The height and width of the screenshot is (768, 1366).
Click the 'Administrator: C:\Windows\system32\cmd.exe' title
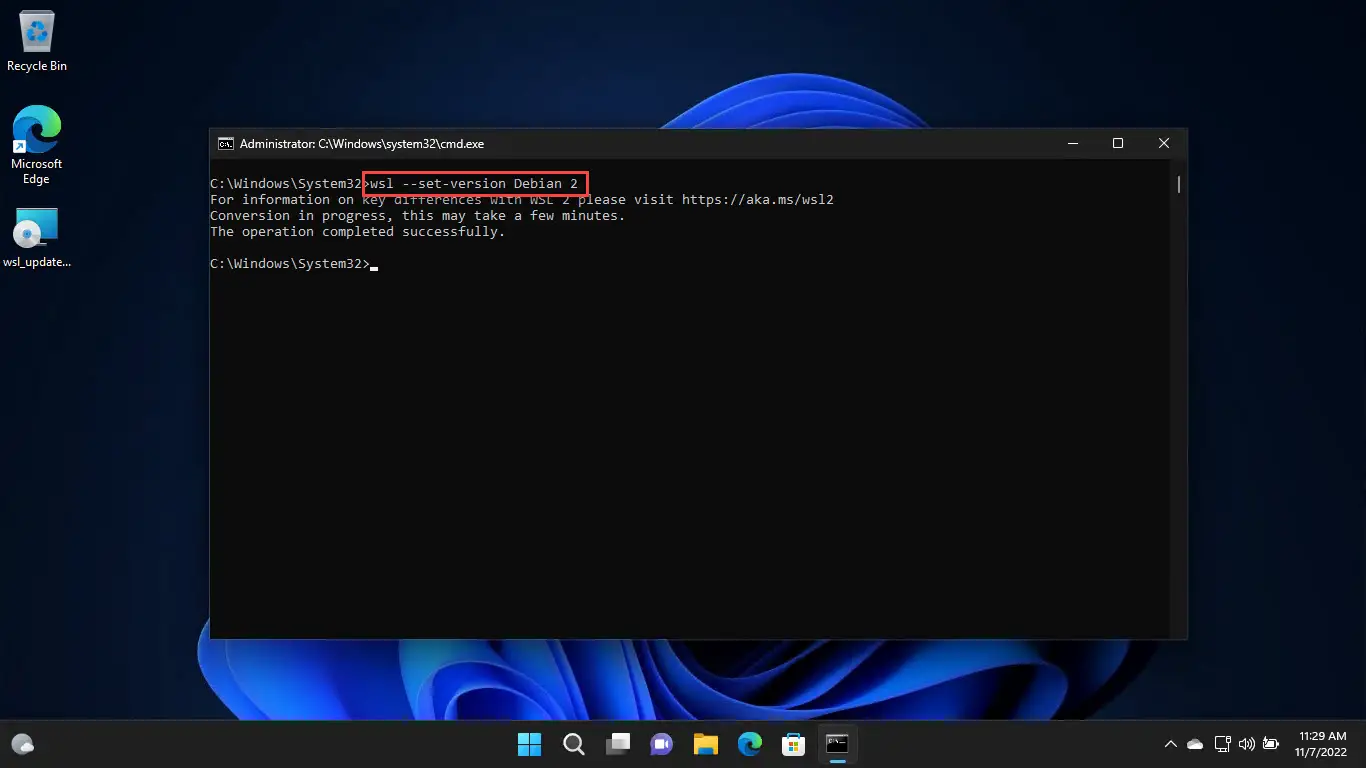point(362,144)
